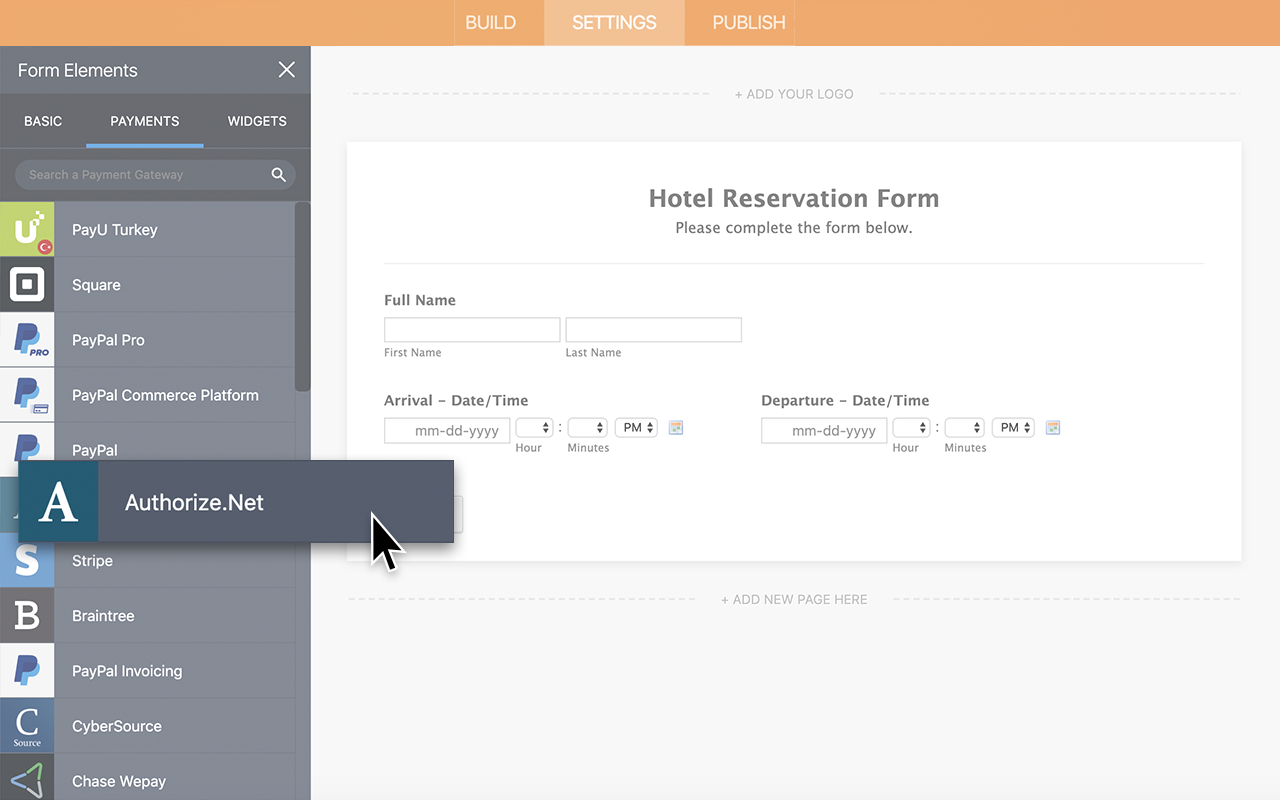This screenshot has height=800, width=1280.
Task: Click ADD YOUR LOGO link
Action: (x=794, y=93)
